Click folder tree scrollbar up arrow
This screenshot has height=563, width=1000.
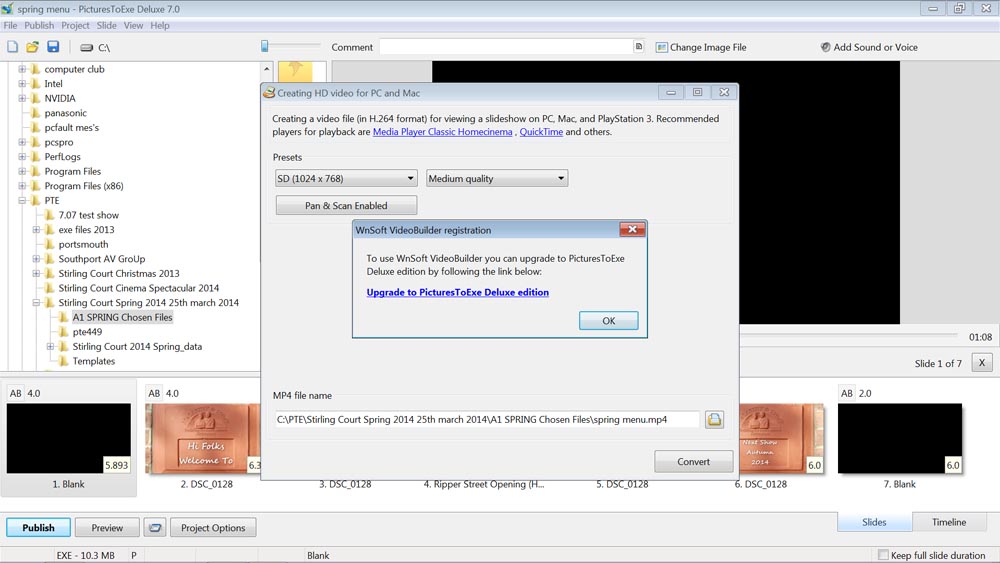[267, 69]
